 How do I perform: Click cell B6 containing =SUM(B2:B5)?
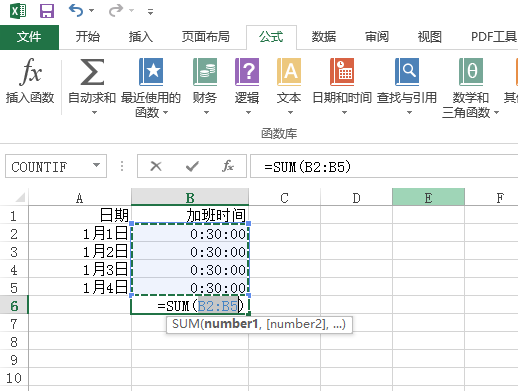tap(190, 306)
